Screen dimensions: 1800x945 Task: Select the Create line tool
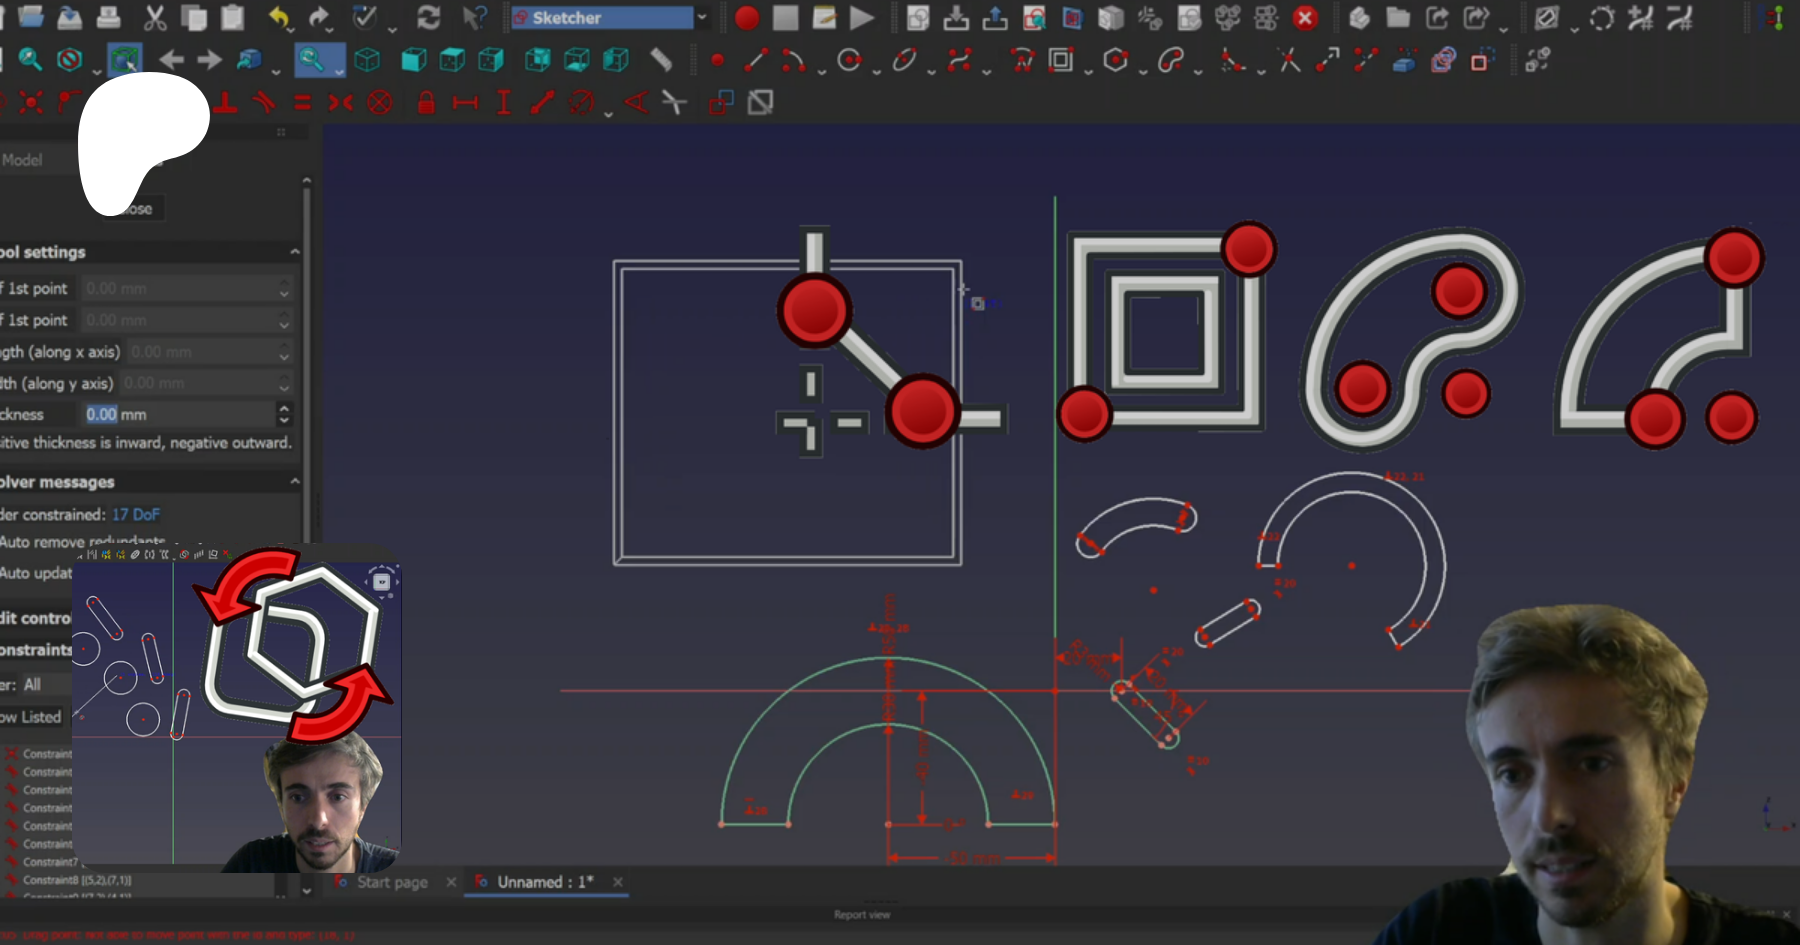755,61
